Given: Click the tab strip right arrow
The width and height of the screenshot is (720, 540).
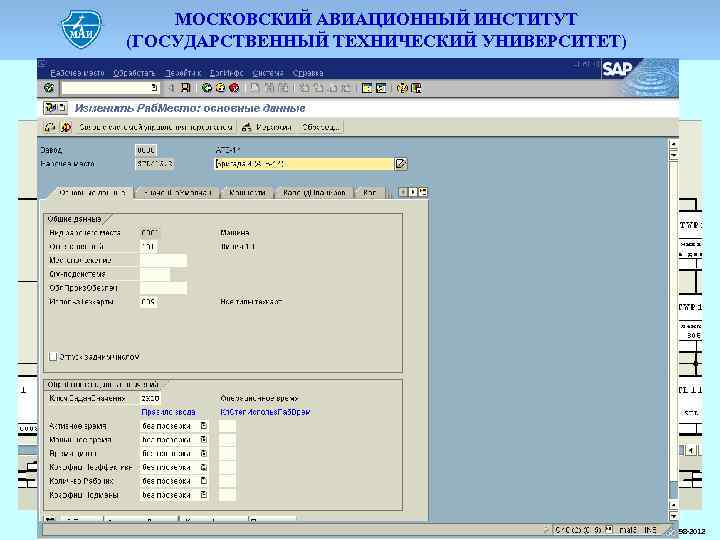Looking at the screenshot, I should [412, 192].
